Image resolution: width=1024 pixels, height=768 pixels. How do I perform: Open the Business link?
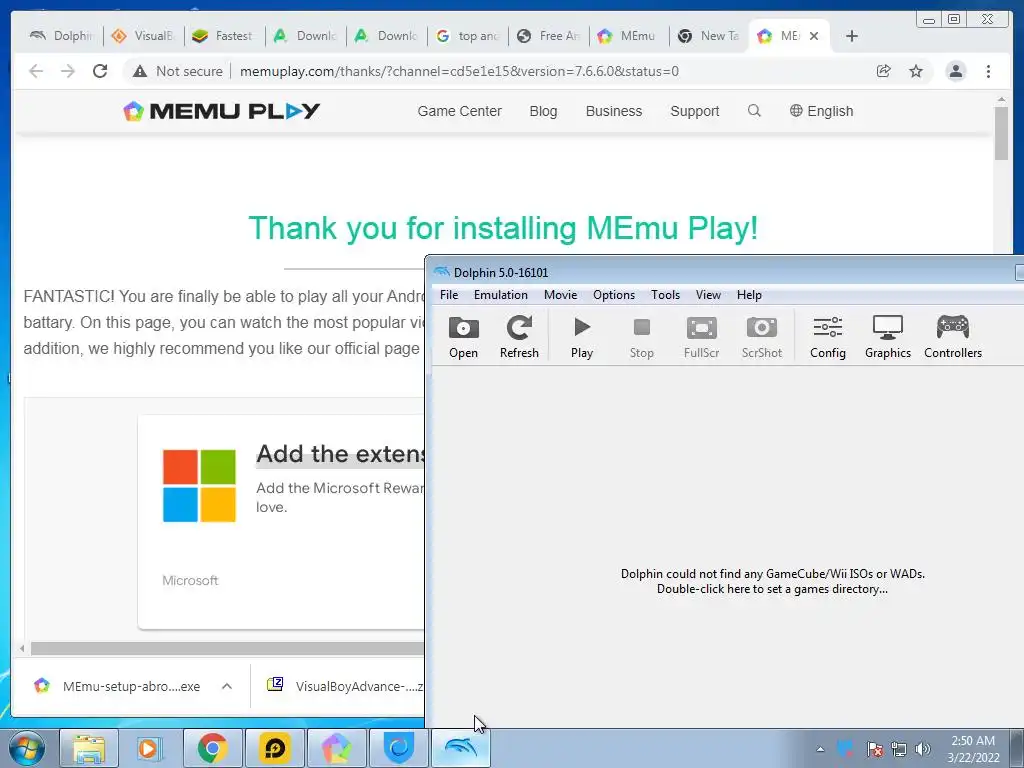pyautogui.click(x=614, y=111)
